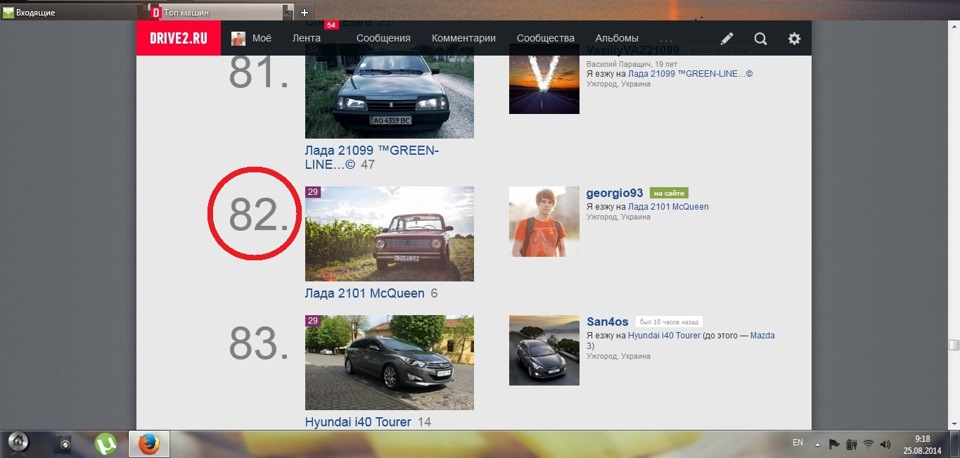Open San4os avatar image
This screenshot has height=458, width=960.
click(544, 350)
